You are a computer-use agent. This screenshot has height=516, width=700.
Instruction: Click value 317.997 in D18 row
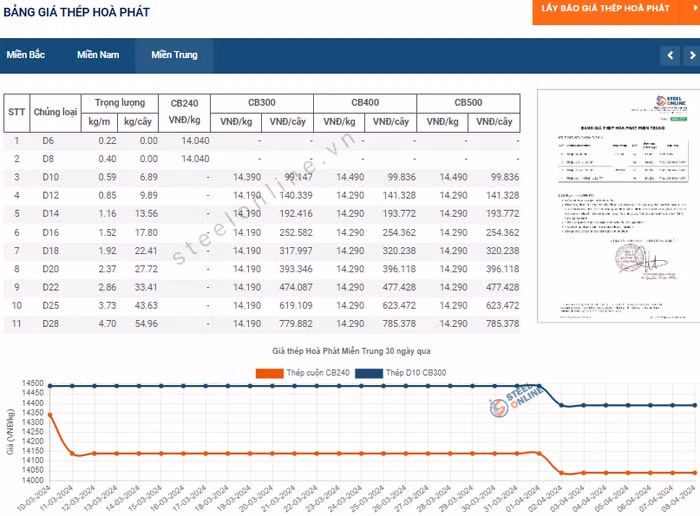(x=296, y=251)
